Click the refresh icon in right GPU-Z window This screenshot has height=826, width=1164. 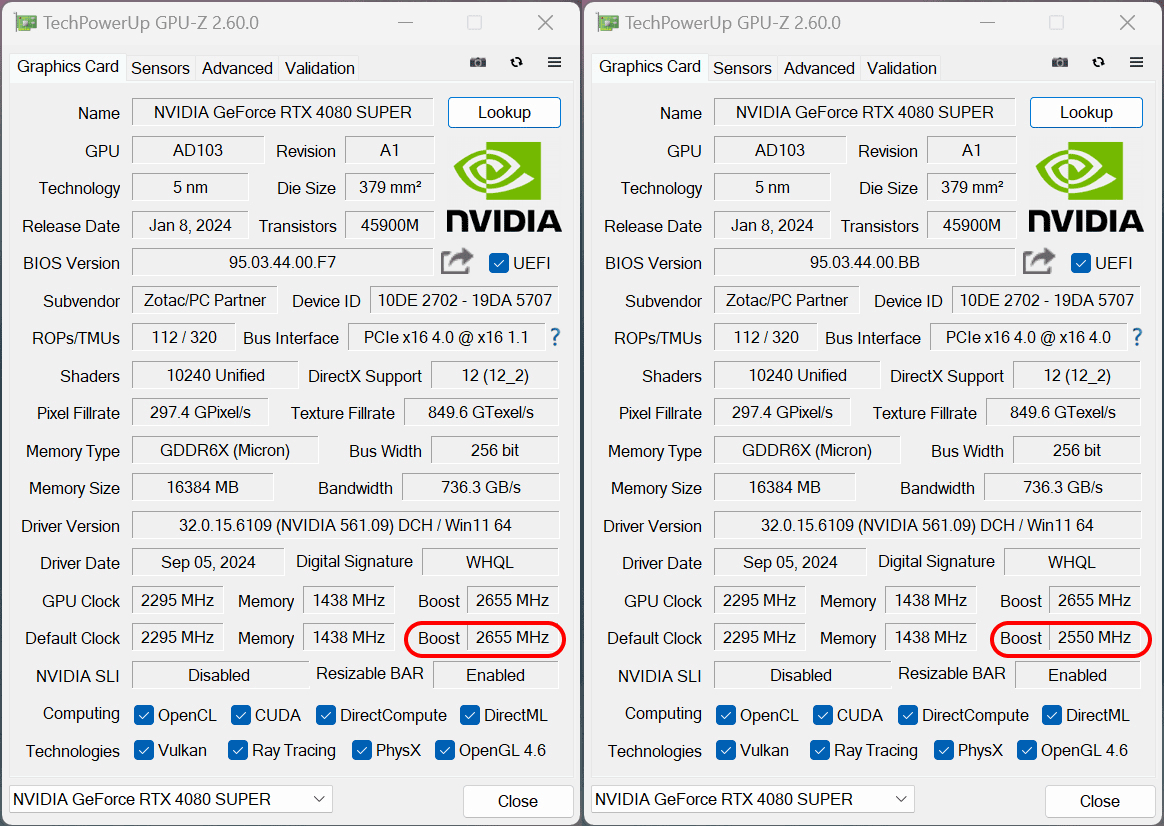1098,62
